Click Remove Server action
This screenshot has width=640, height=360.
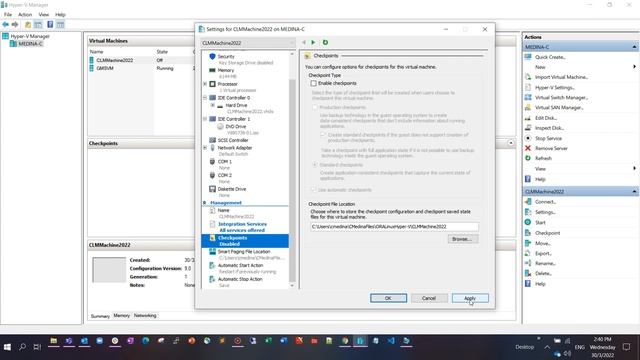(551, 149)
